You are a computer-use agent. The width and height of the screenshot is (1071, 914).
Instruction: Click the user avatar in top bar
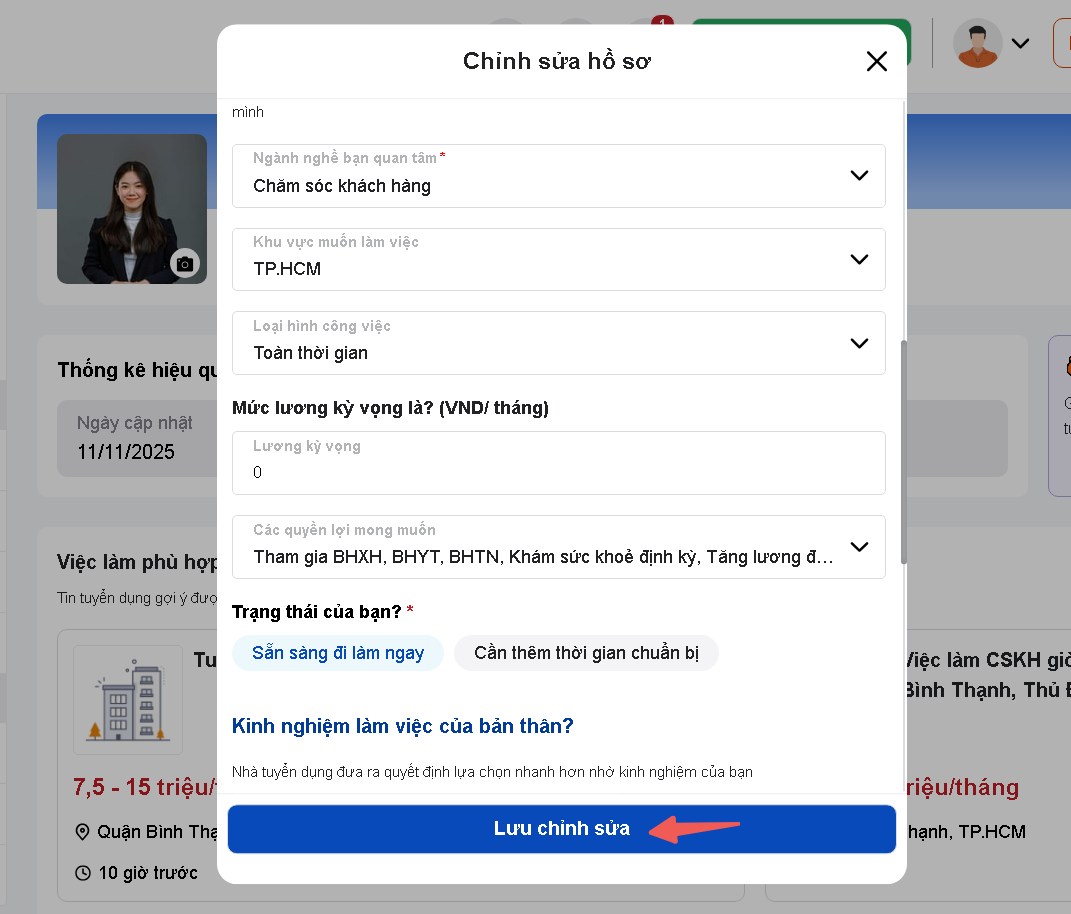tap(977, 43)
